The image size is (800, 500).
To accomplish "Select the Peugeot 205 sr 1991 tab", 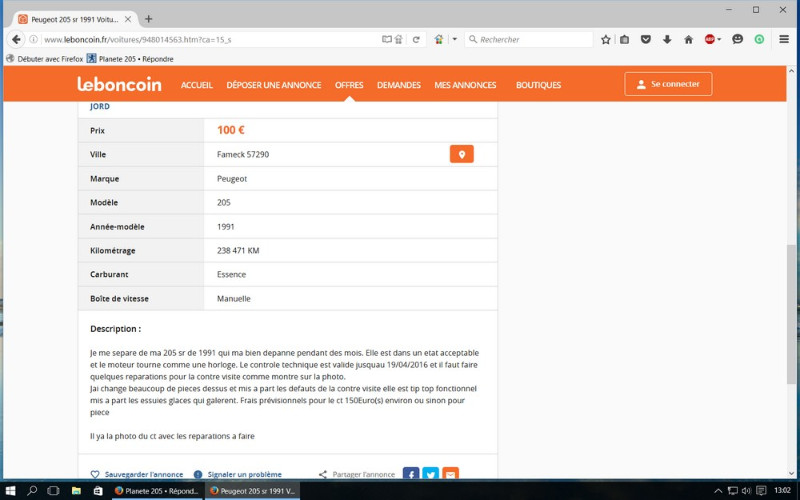I will (x=75, y=19).
